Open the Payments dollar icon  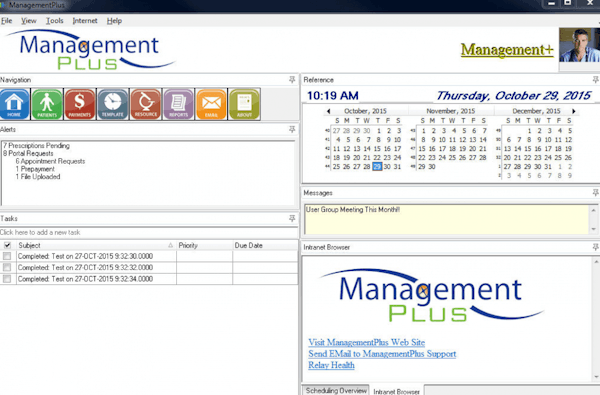point(80,104)
